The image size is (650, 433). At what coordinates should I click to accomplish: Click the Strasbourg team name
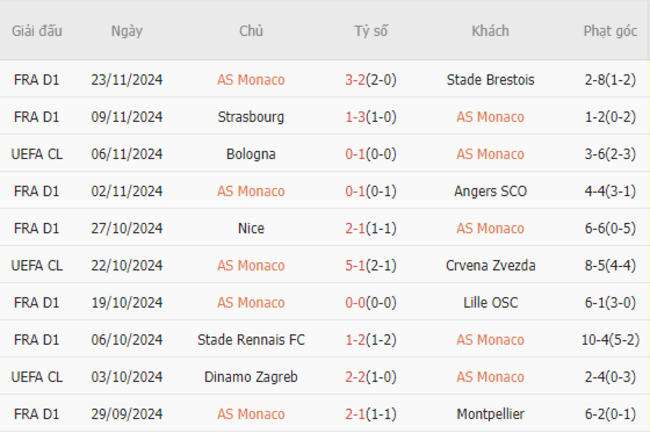point(251,117)
